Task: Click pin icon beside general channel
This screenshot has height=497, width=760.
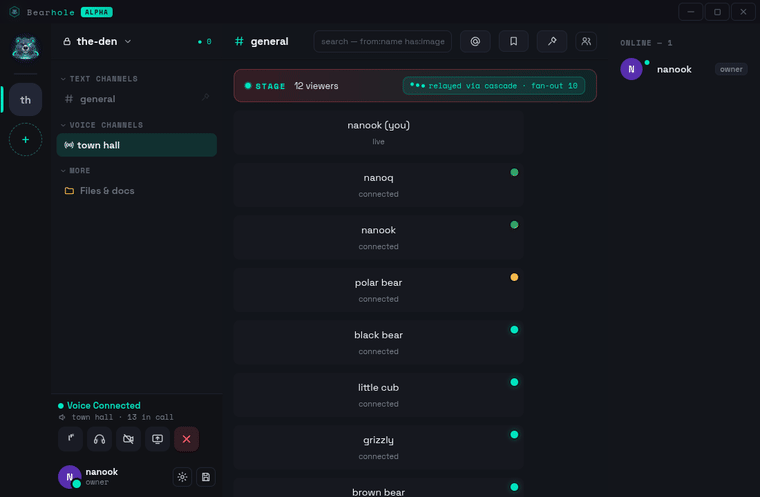Action: [x=206, y=97]
